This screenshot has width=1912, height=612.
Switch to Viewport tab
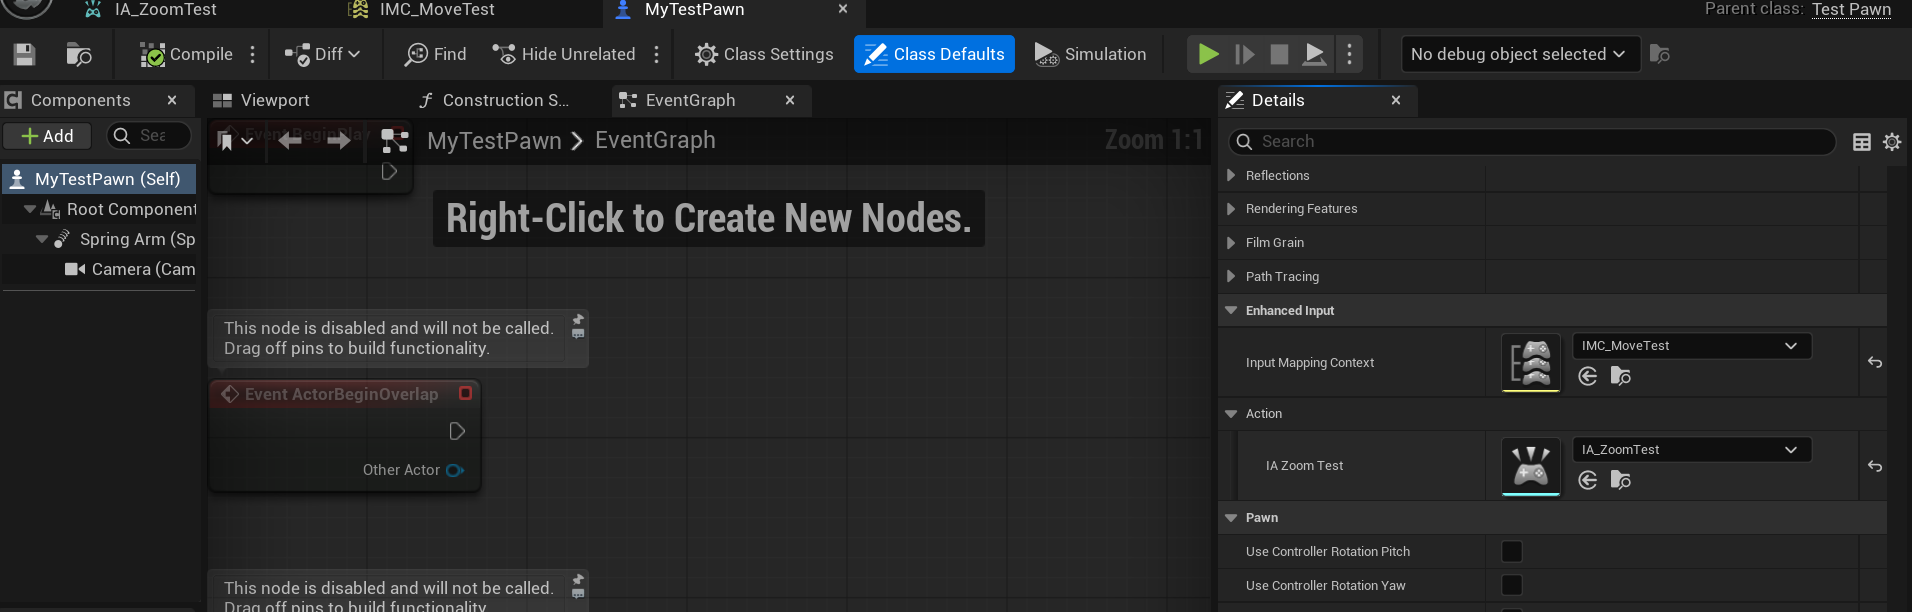tap(260, 100)
